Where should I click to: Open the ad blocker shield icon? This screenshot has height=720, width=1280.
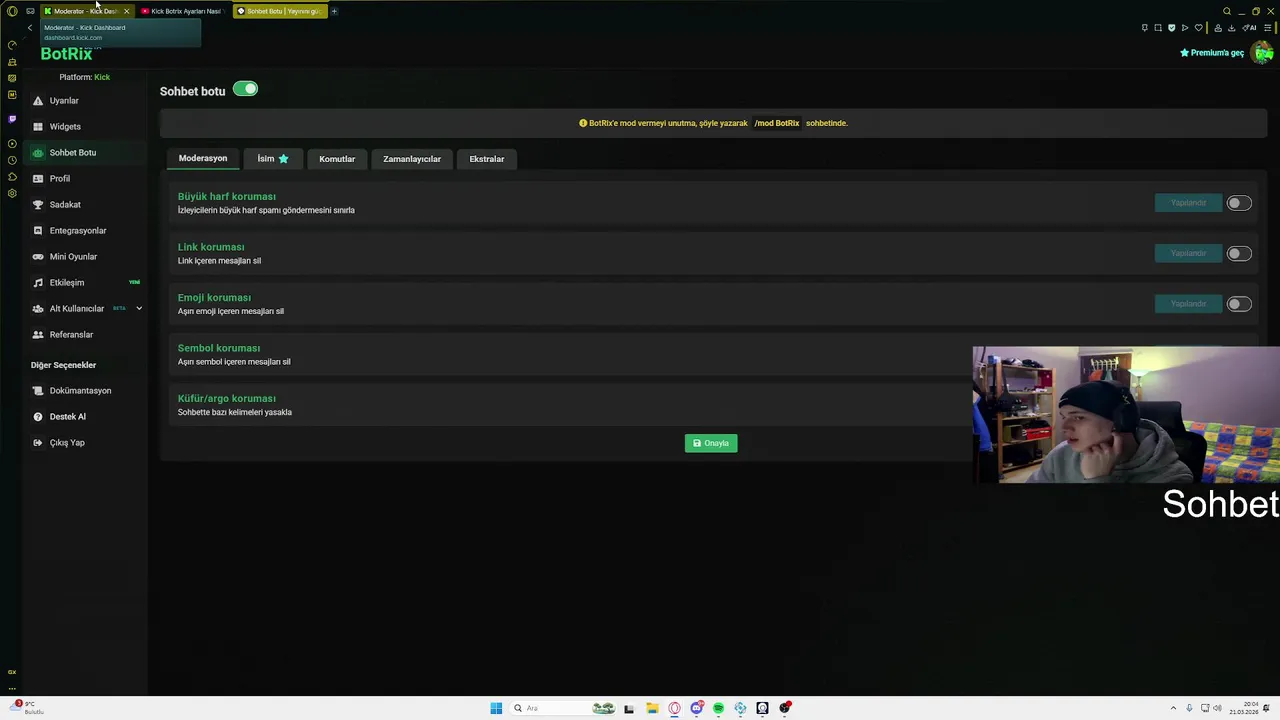[x=1172, y=28]
